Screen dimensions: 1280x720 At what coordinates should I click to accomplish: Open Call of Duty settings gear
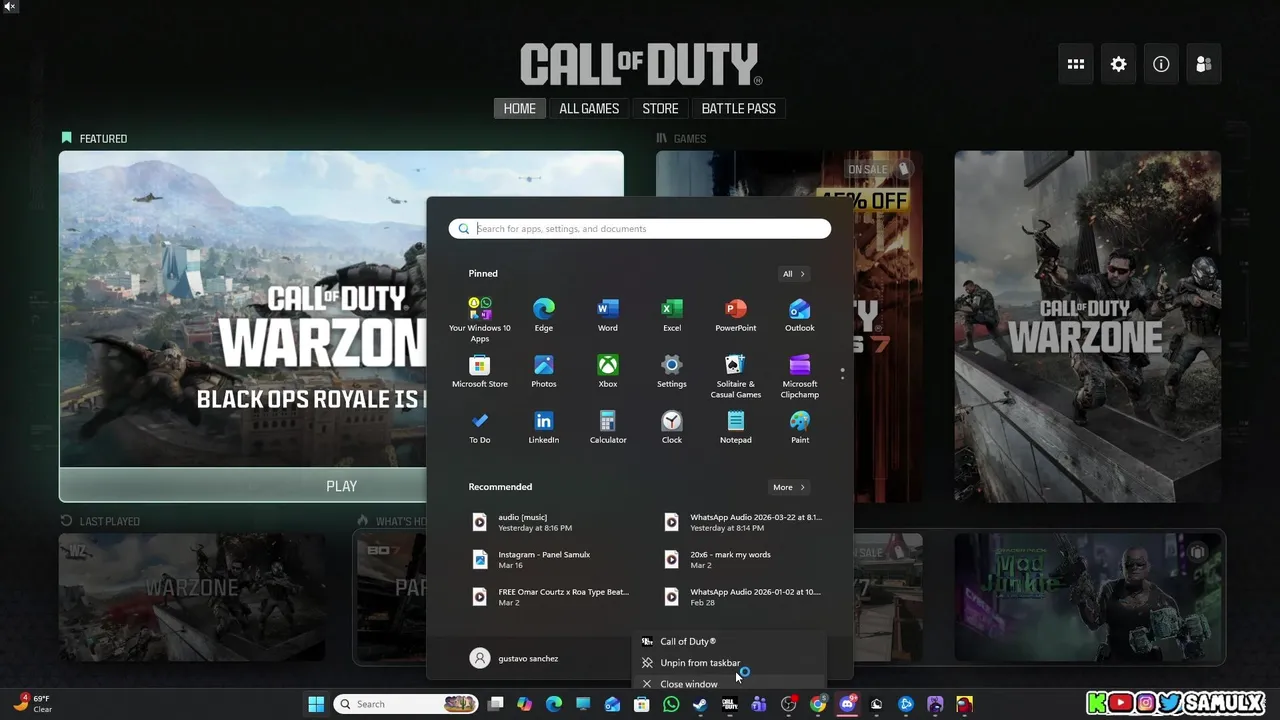(x=1118, y=64)
